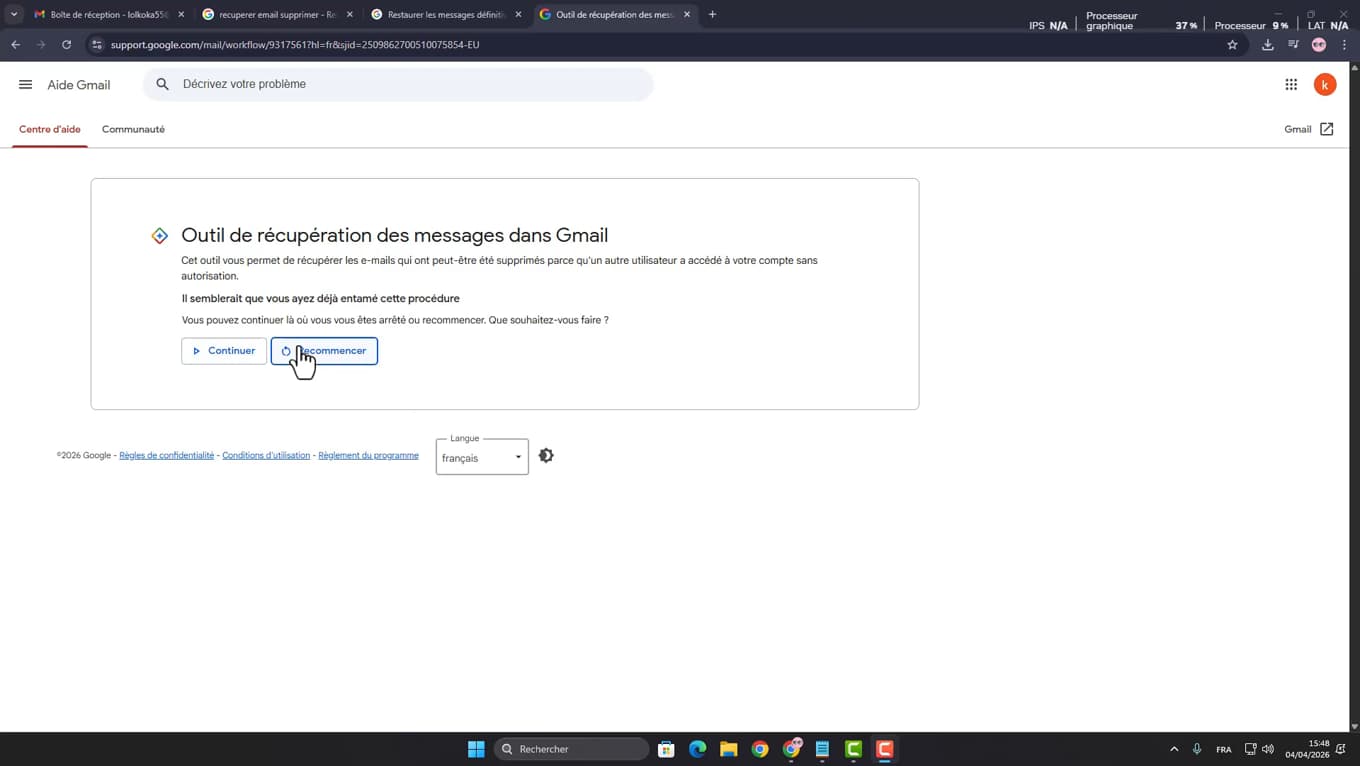Click the Aide Gmail title
Image resolution: width=1360 pixels, height=766 pixels.
[79, 85]
